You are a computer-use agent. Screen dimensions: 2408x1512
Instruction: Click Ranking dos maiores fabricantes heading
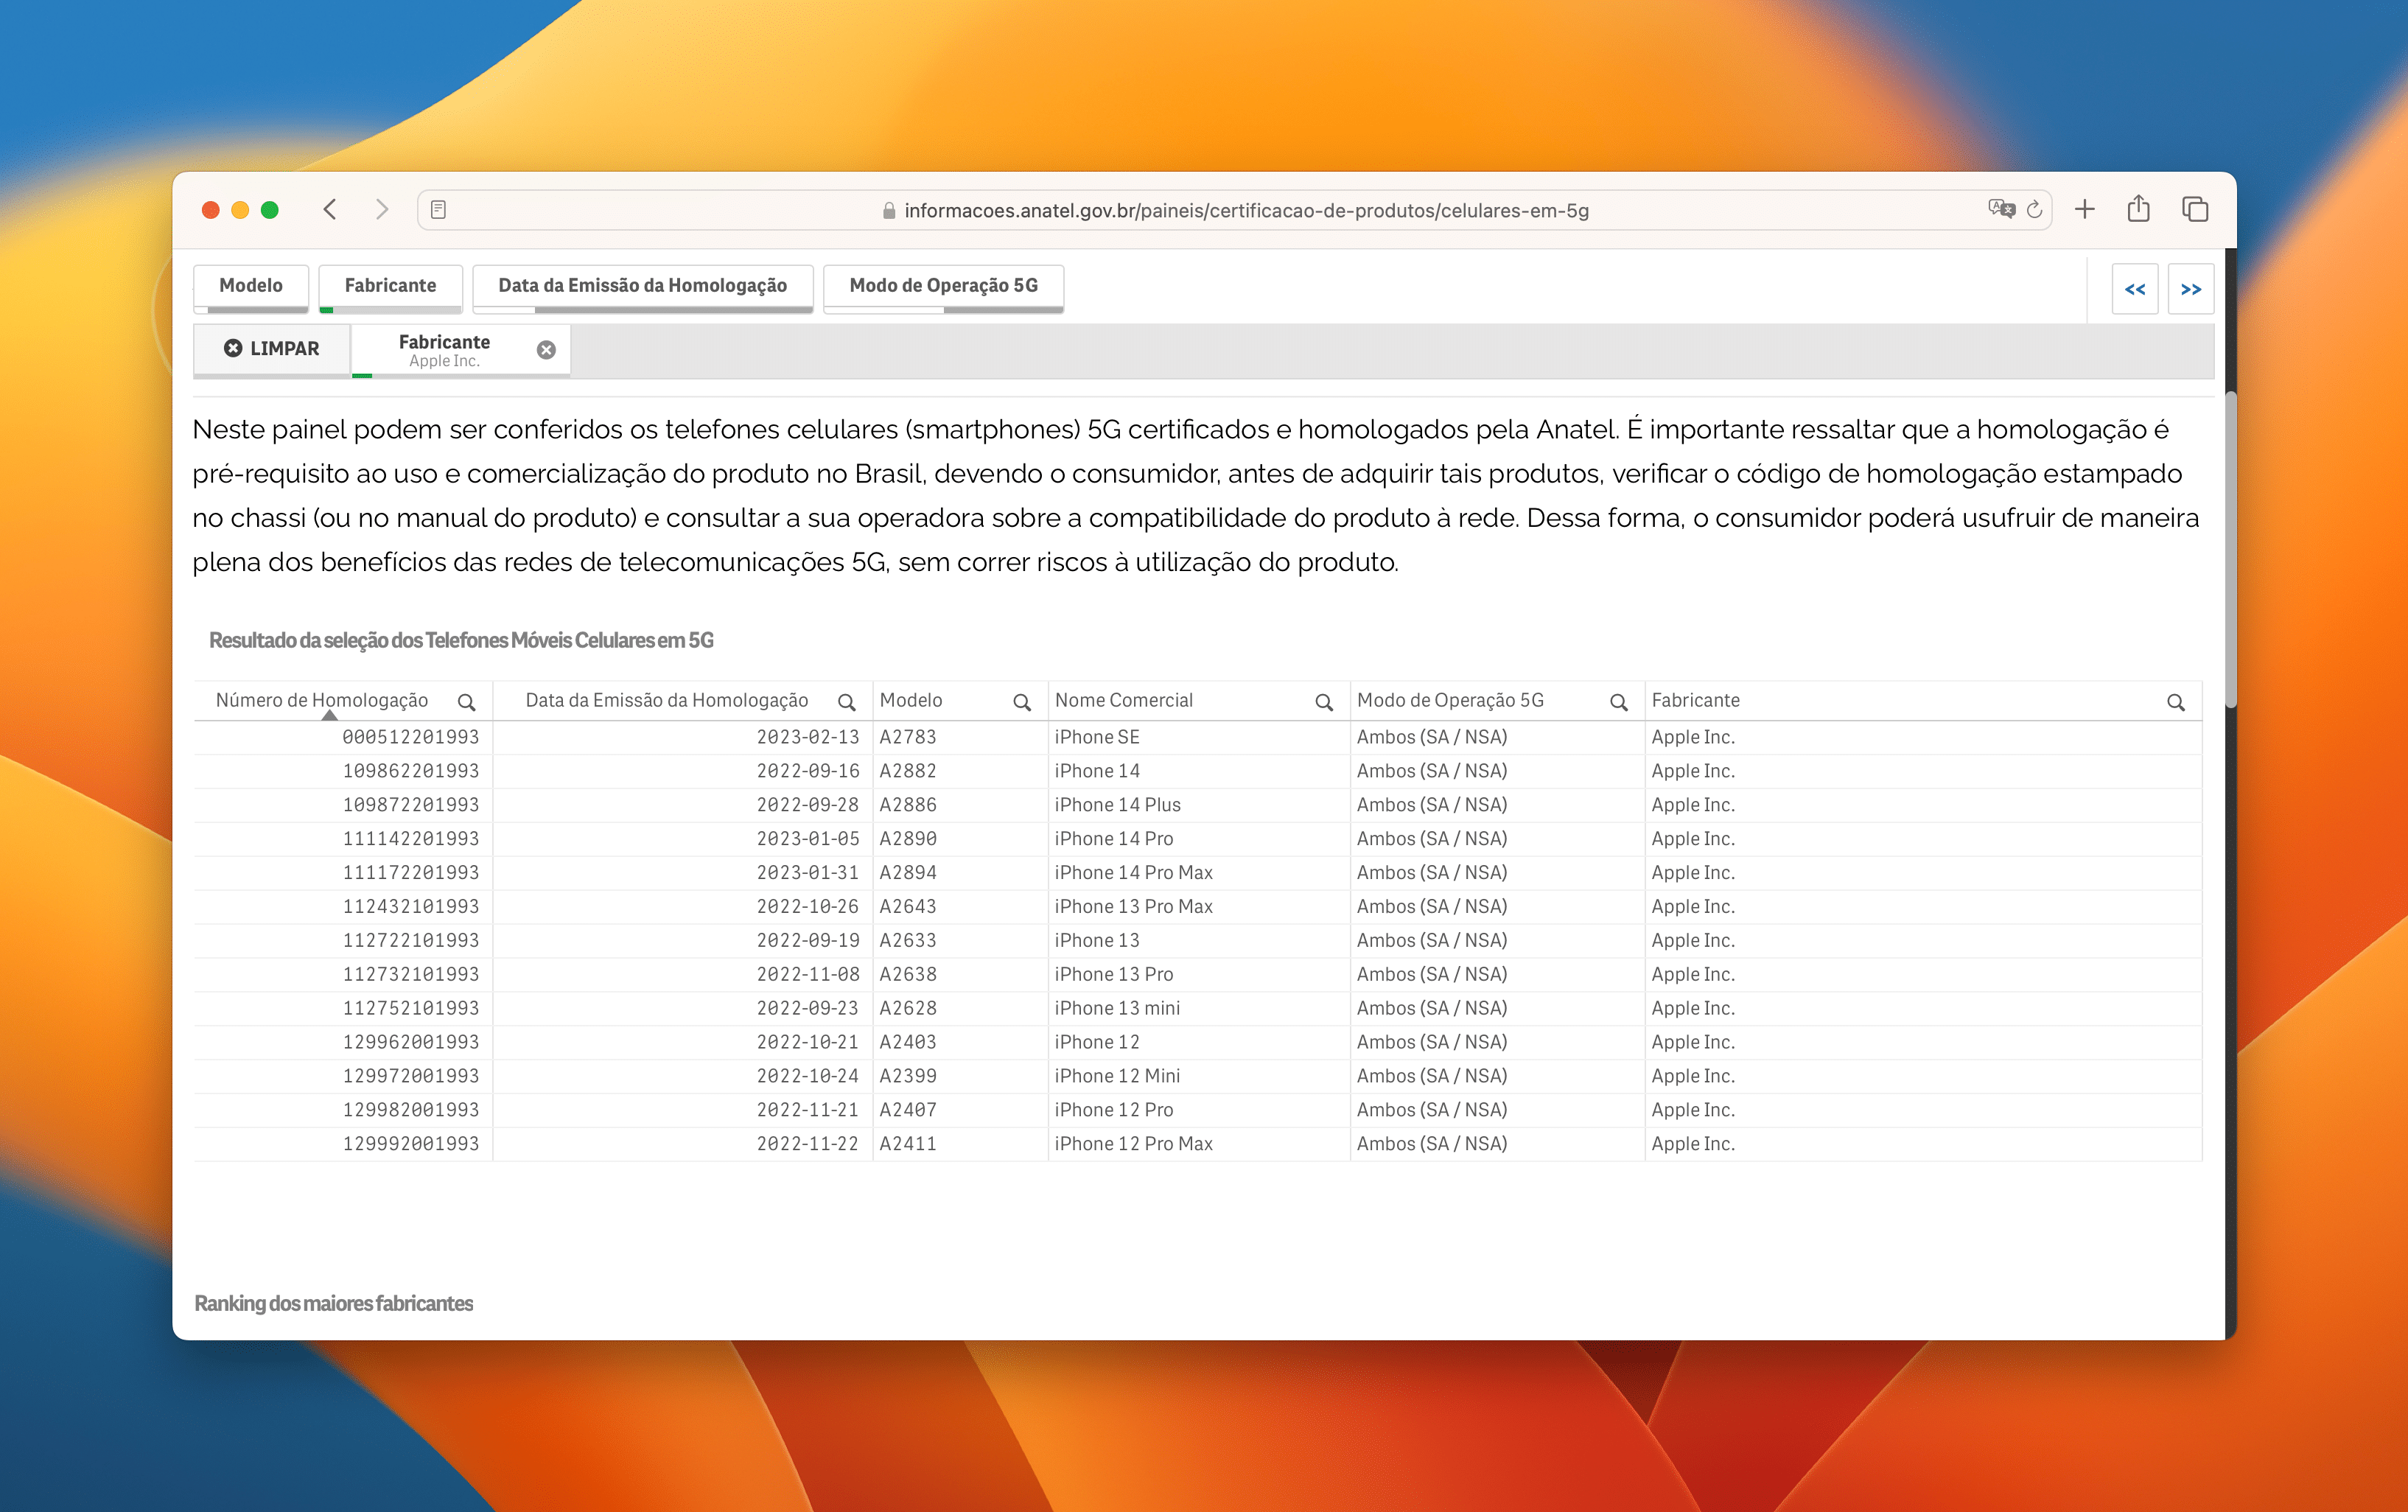point(333,1304)
